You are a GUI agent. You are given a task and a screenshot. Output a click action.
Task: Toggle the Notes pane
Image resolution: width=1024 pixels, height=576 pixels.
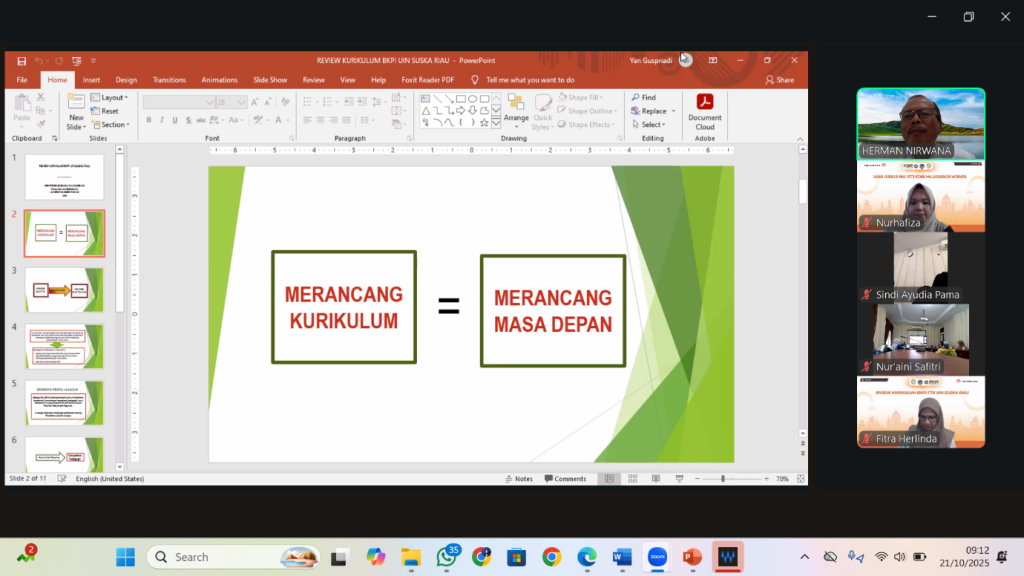pos(519,479)
